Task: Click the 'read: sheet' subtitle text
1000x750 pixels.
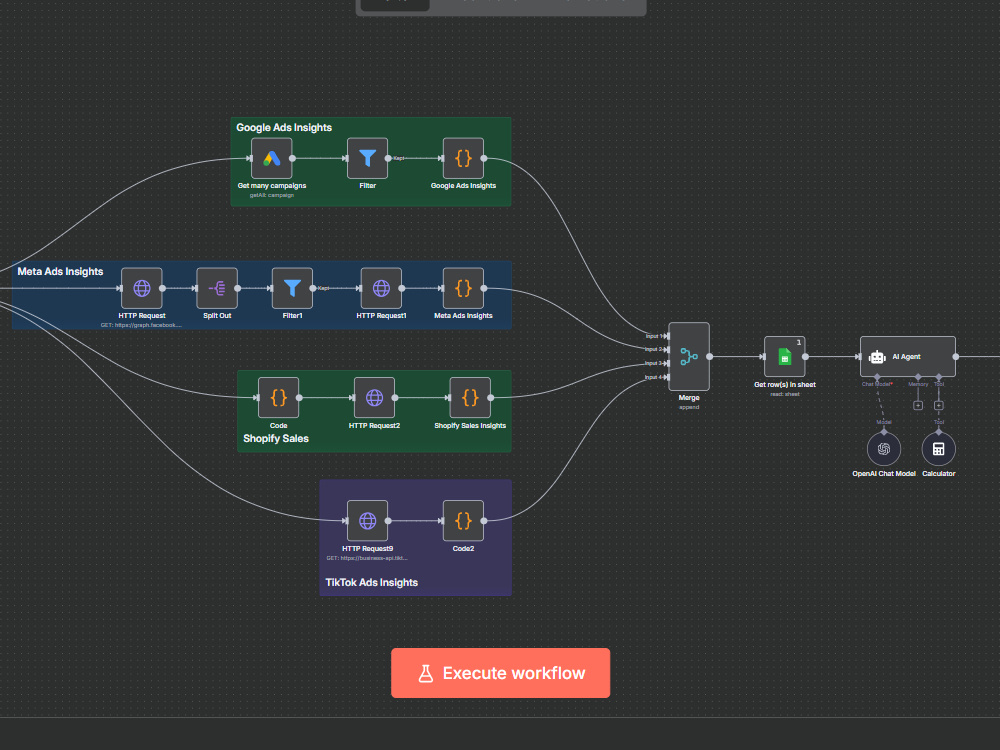Action: 784,394
